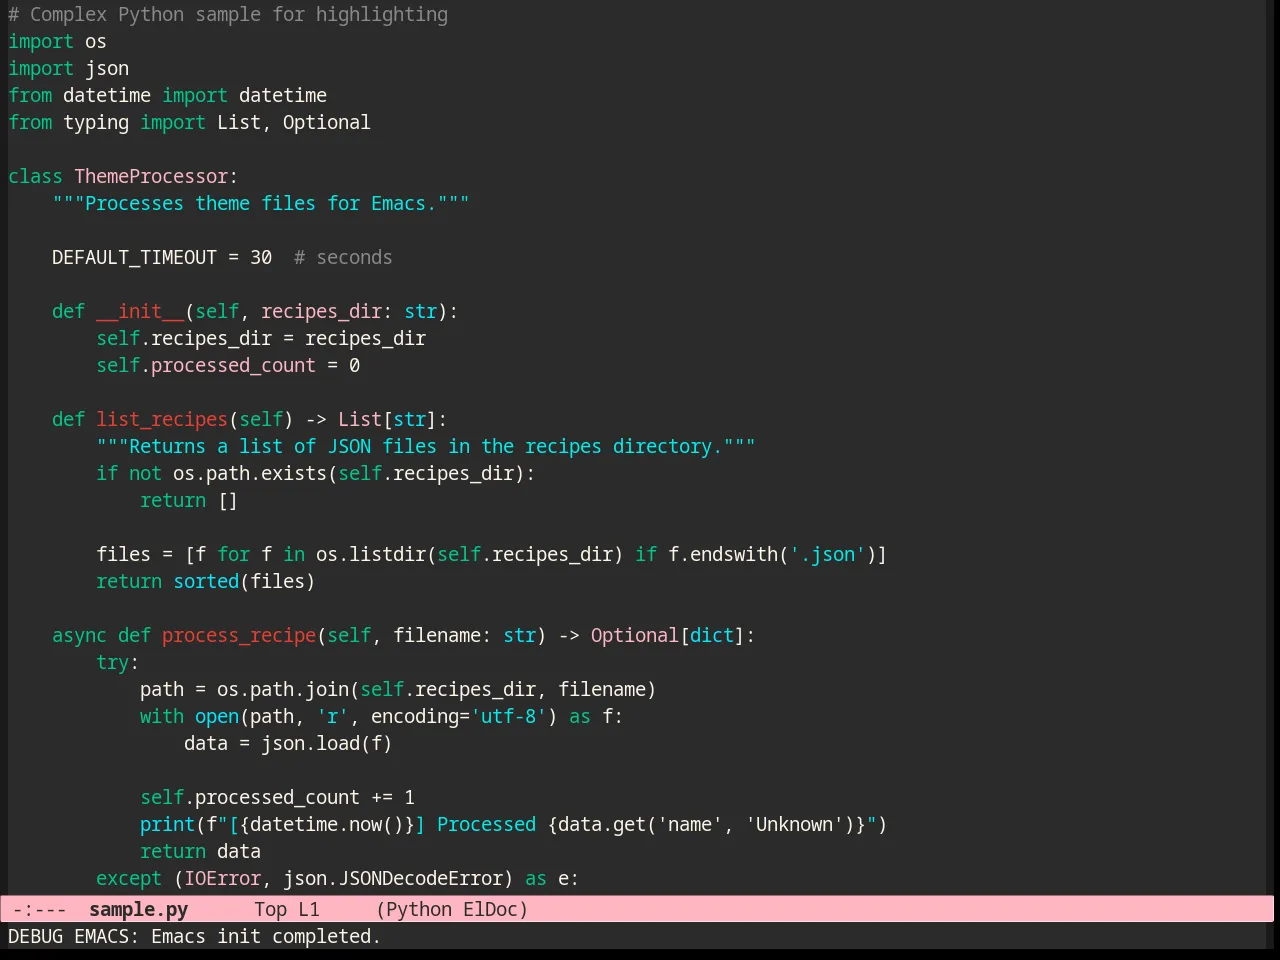Click 'self.processed_count = 0' line
Viewport: 1280px width, 960px height.
[x=228, y=365]
